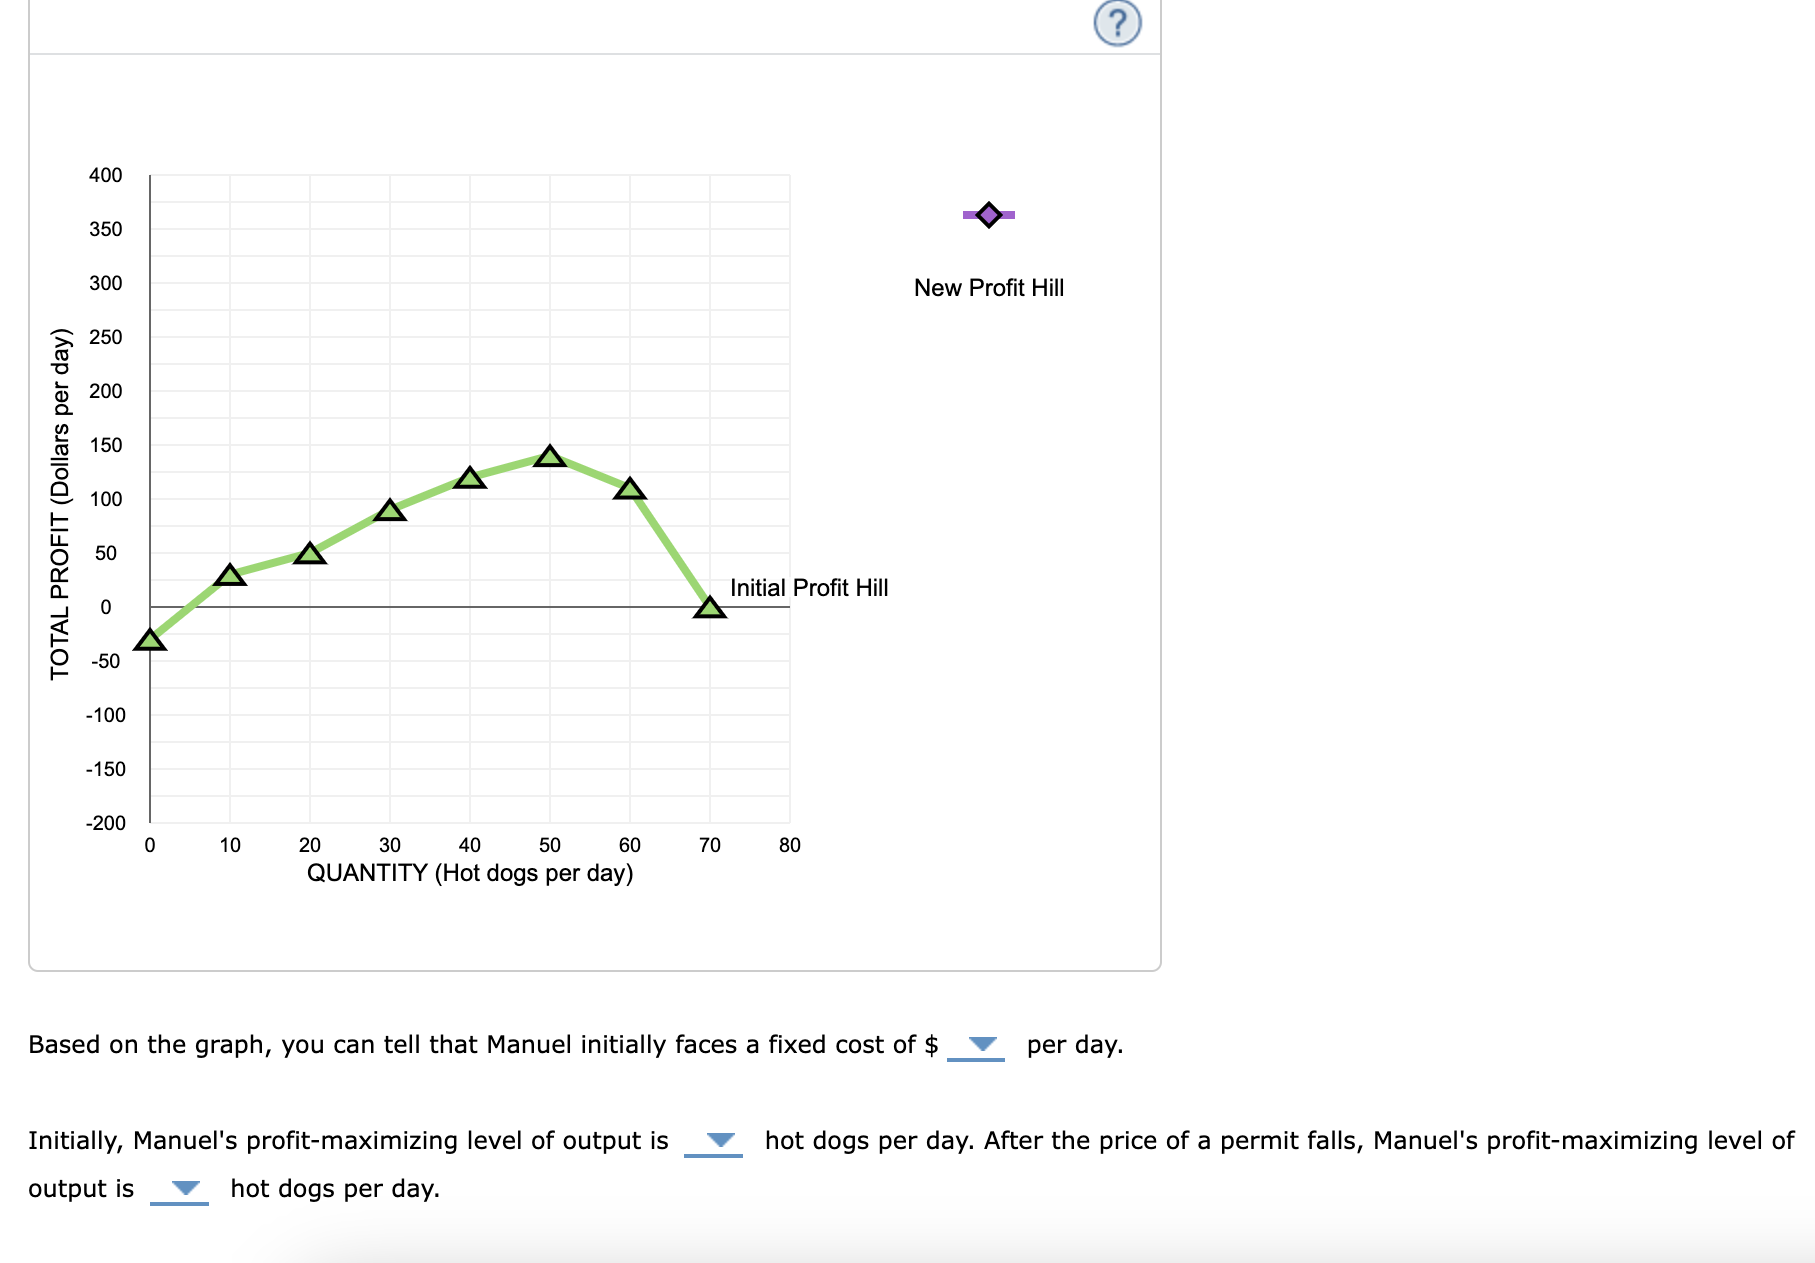Open the initial profit-maximizing output dropdown
The image size is (1815, 1263).
[713, 1141]
